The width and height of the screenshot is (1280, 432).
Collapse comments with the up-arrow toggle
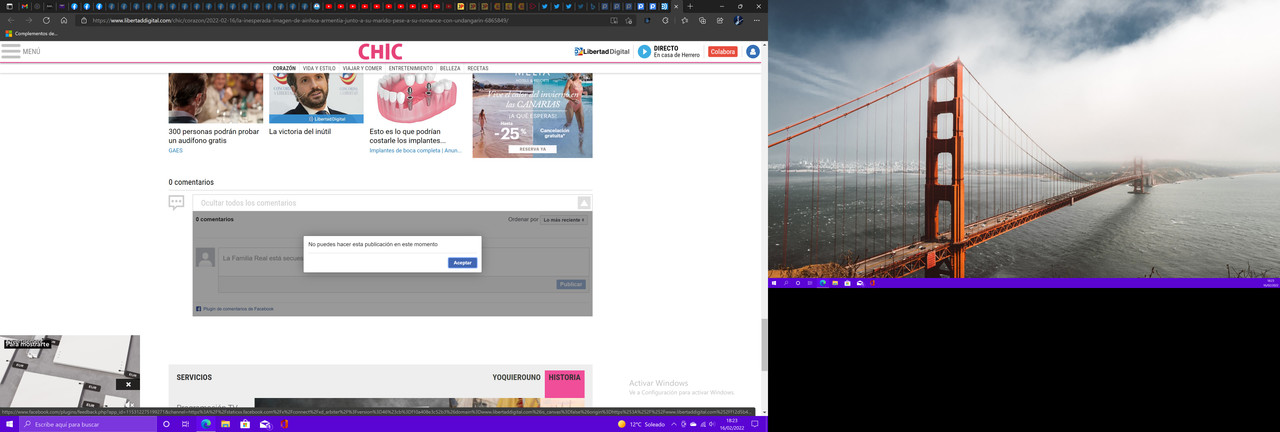(583, 203)
